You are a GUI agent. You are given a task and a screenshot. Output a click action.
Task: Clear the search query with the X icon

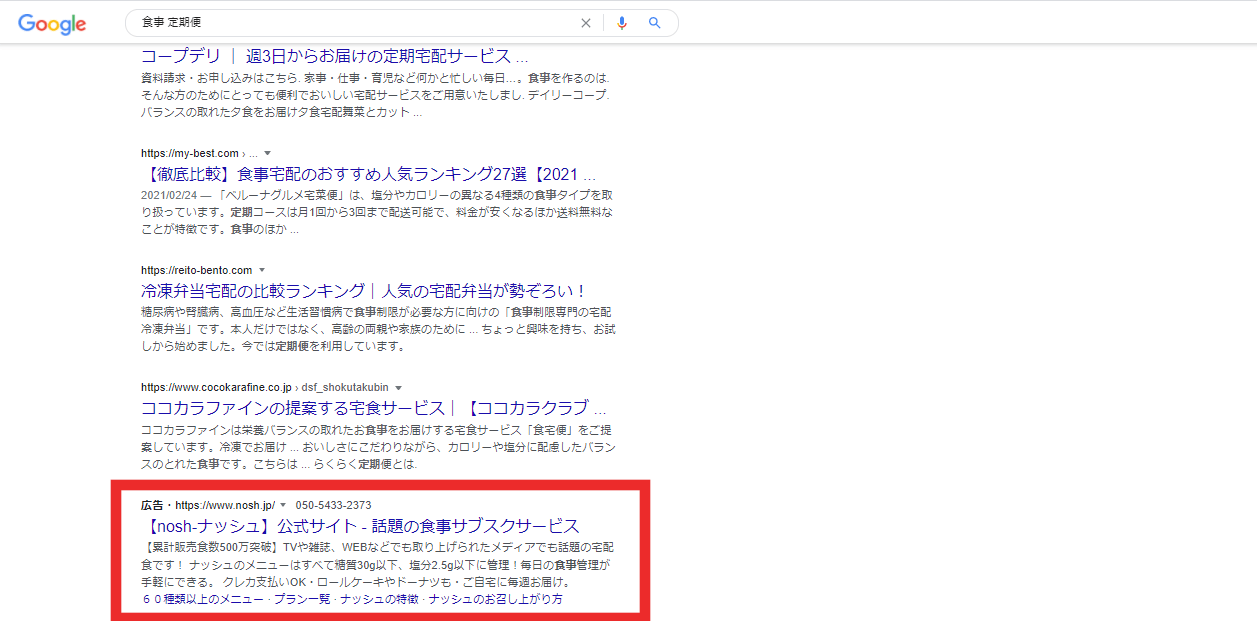[x=586, y=23]
